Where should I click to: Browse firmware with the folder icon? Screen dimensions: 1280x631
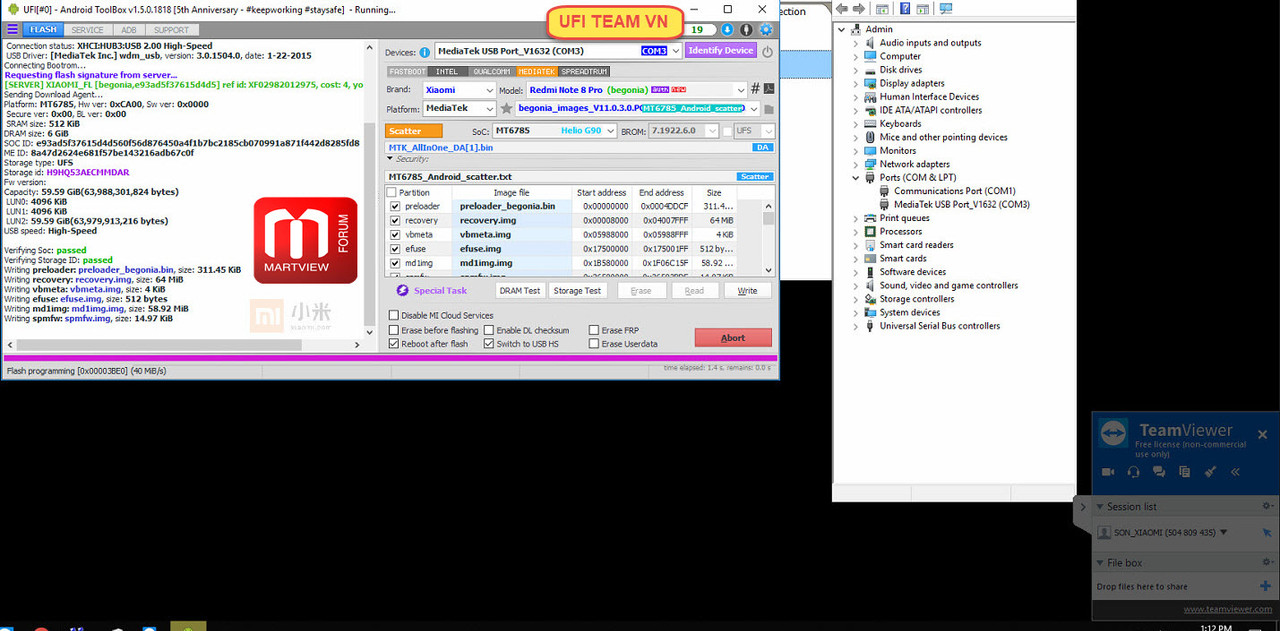[x=768, y=108]
